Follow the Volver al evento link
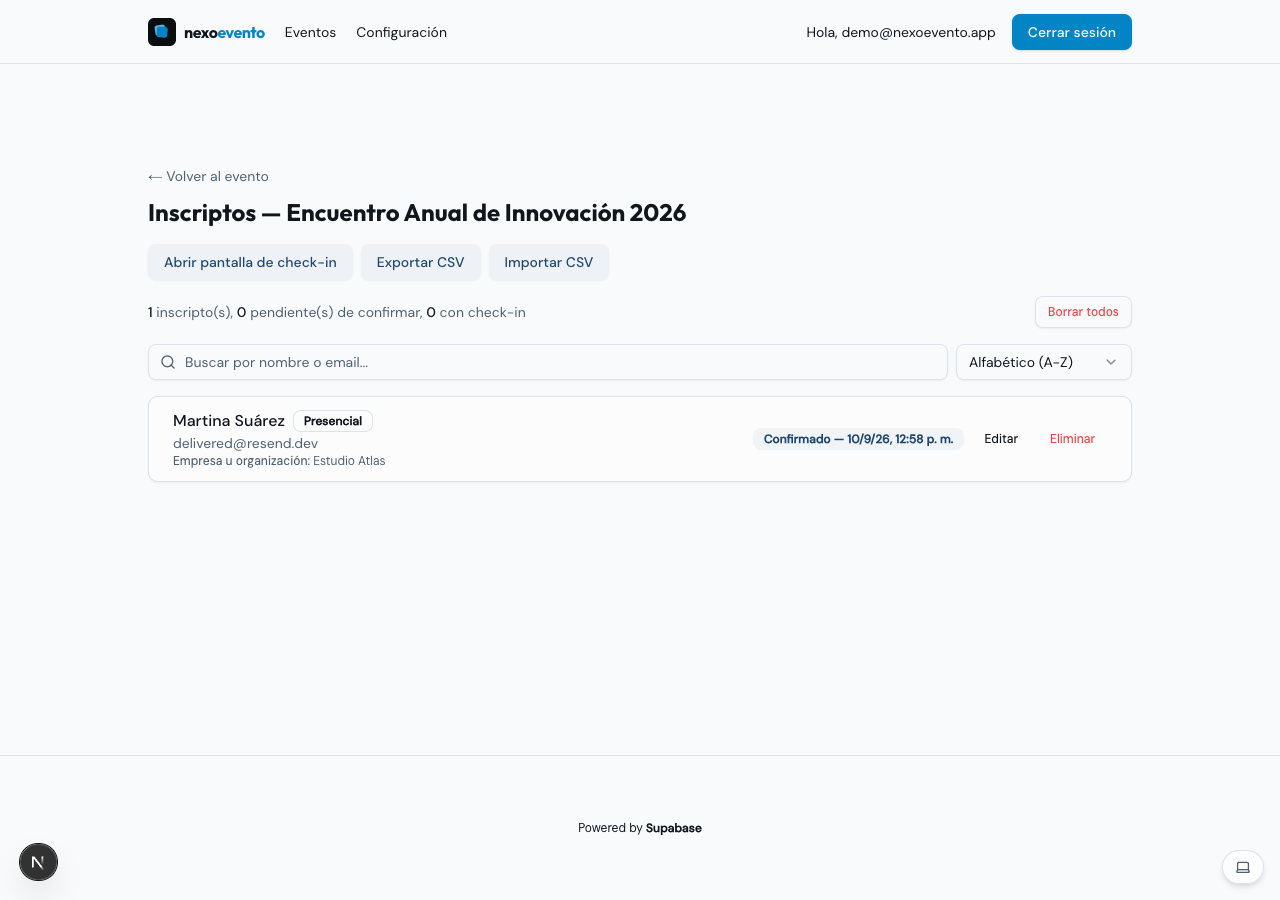 [x=208, y=176]
